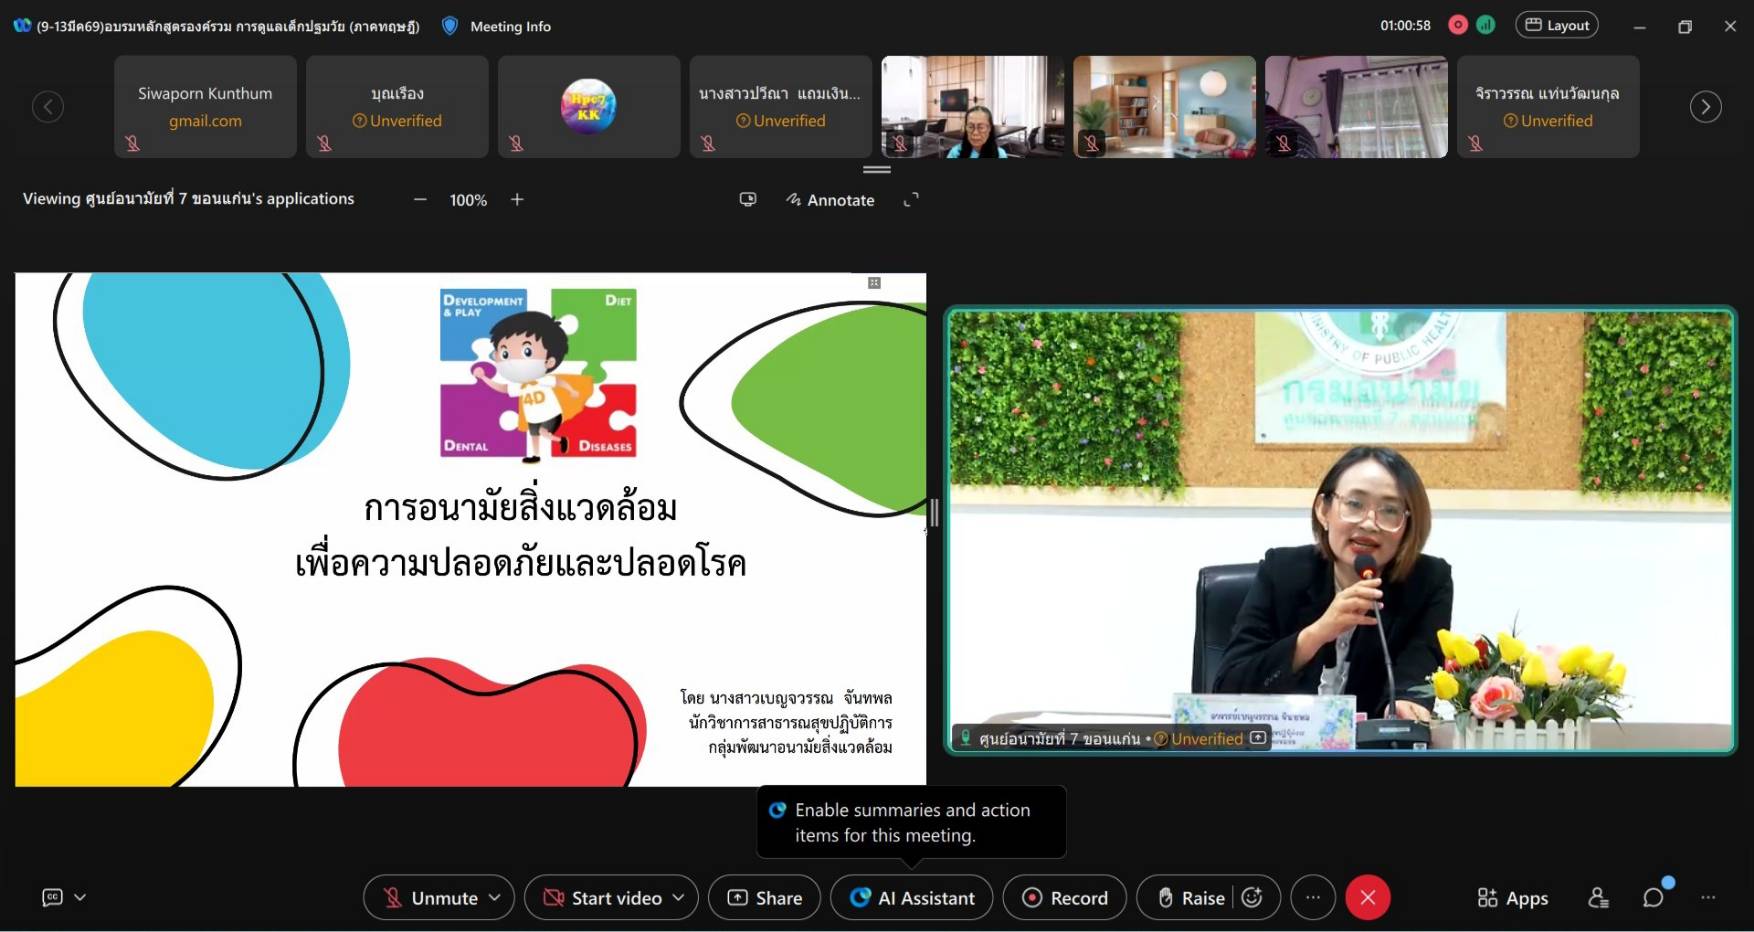Image resolution: width=1754 pixels, height=932 pixels.
Task: Expand the Start video options arrow
Action: pos(679,898)
